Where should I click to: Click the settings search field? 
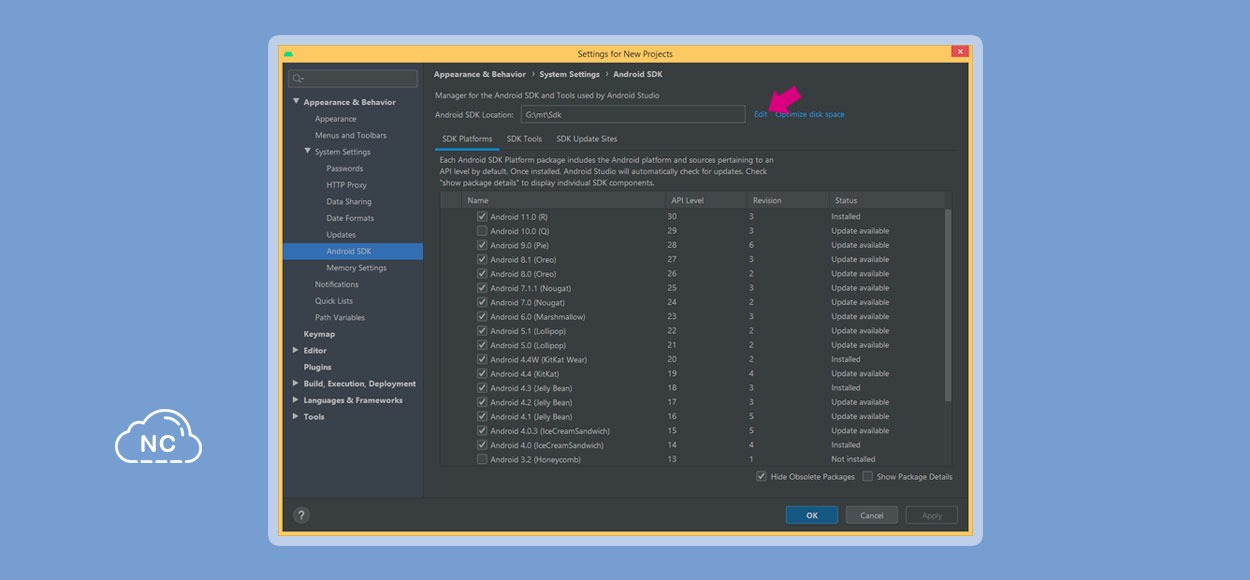[353, 78]
